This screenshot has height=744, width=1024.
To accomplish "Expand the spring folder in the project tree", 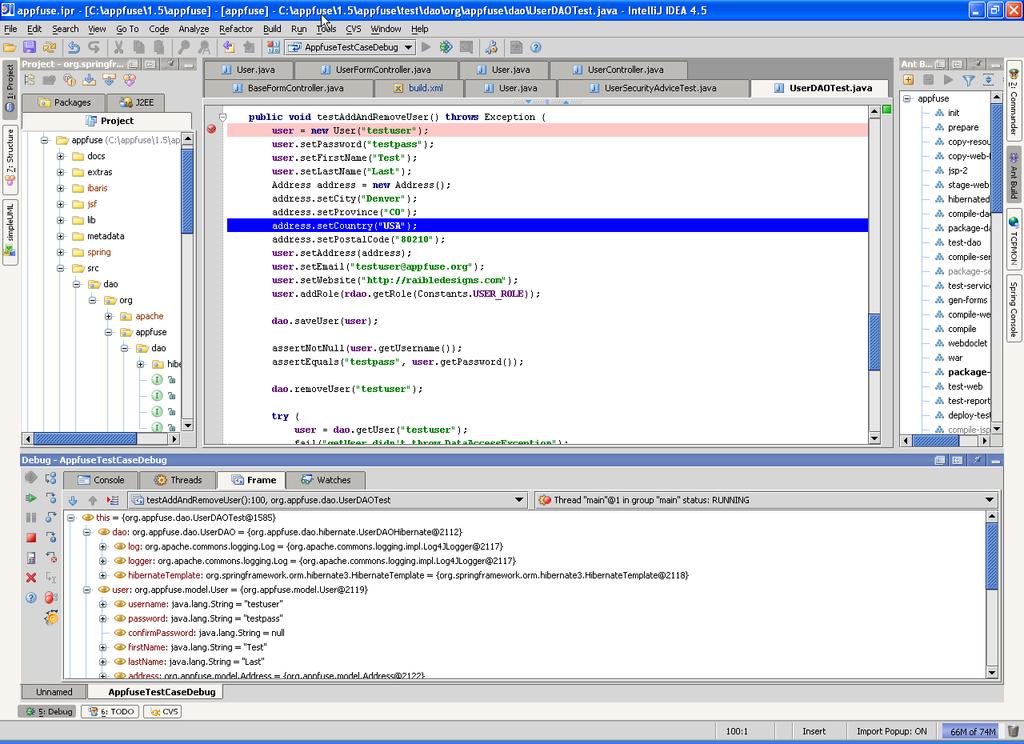I will point(61,252).
